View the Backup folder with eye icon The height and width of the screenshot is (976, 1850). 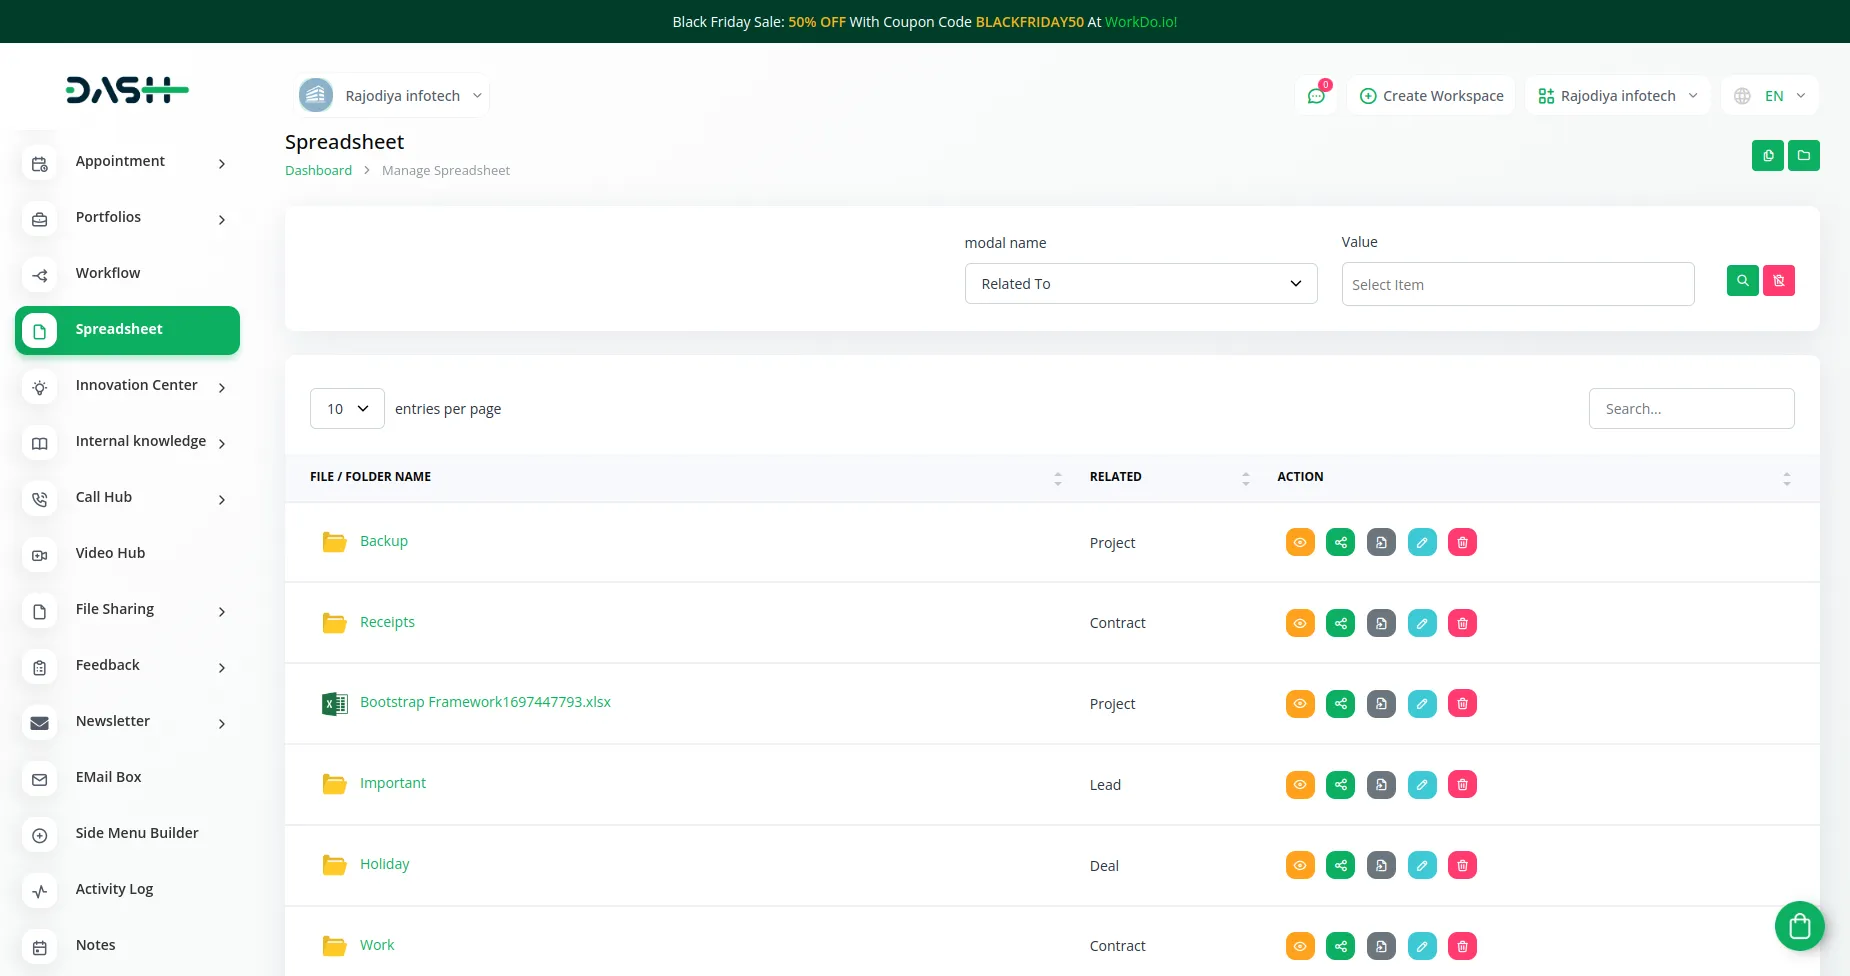[x=1300, y=543]
